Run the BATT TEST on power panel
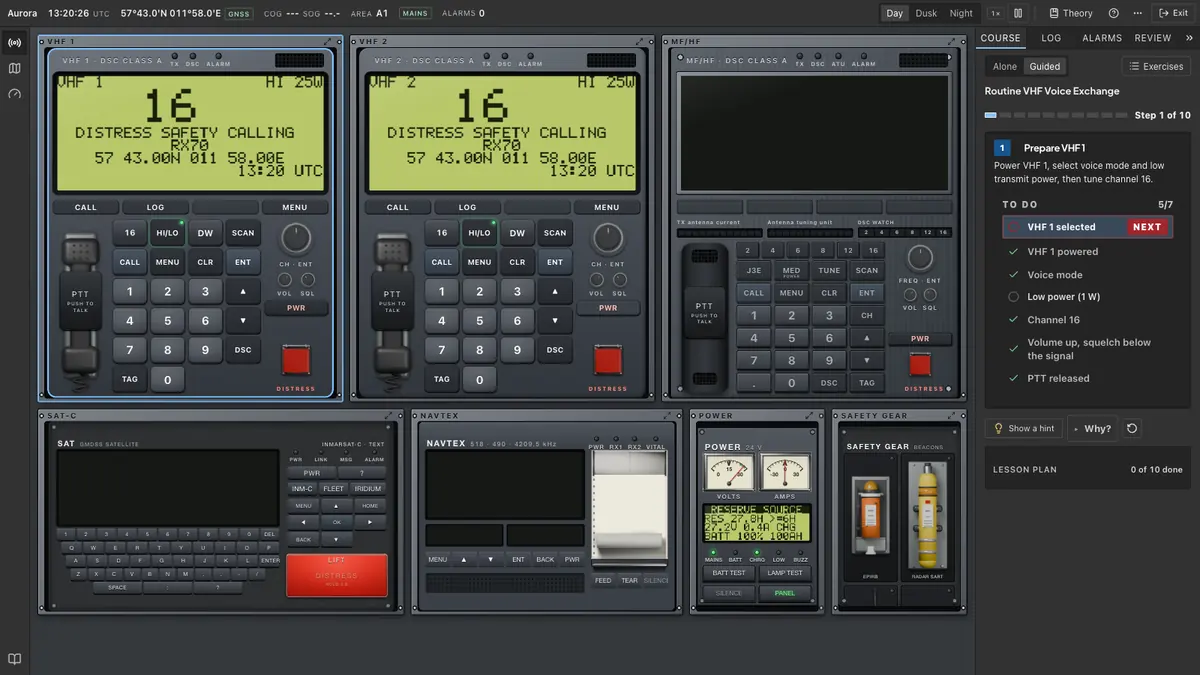The width and height of the screenshot is (1200, 675). [x=729, y=573]
